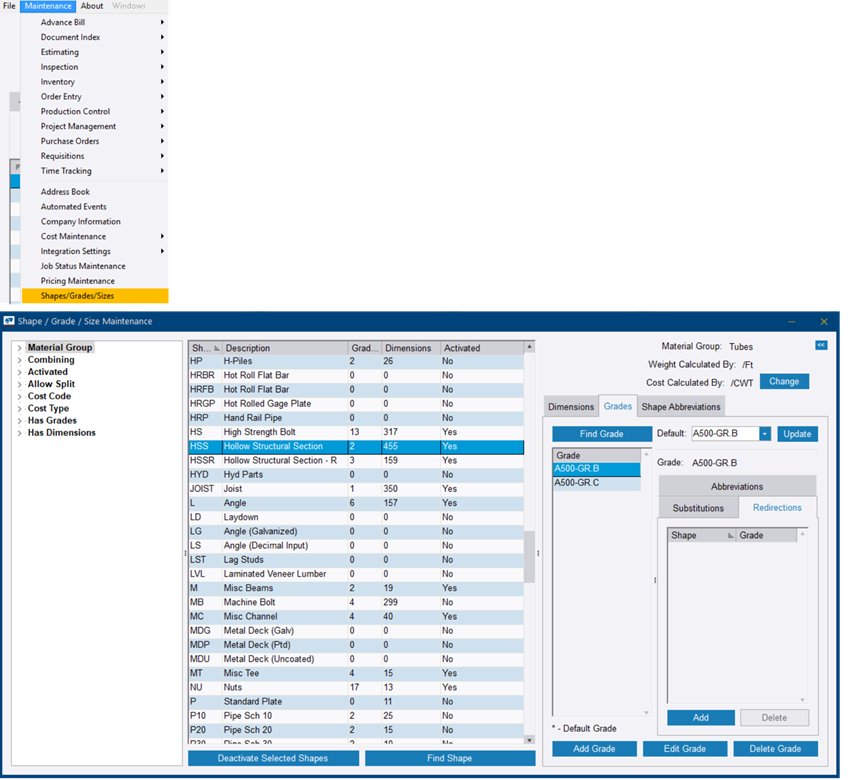Open the Redirections tab

click(777, 508)
